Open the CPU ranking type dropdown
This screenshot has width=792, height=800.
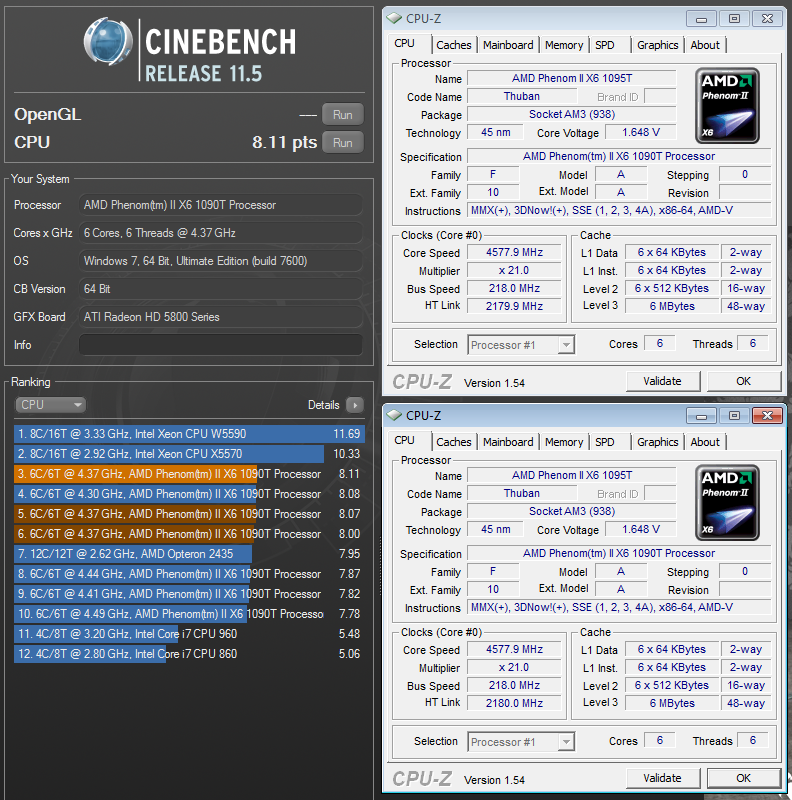coord(50,405)
